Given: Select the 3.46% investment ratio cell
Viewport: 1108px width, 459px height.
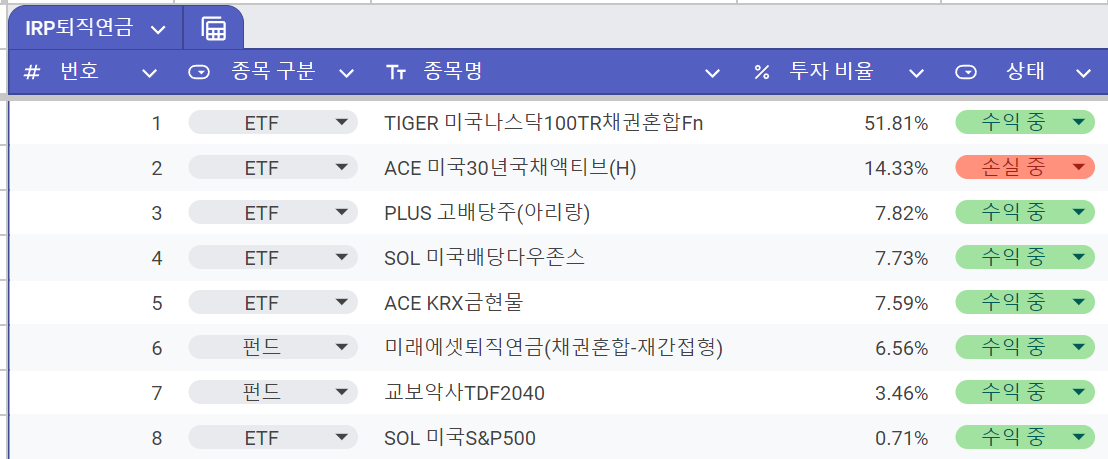Looking at the screenshot, I should pos(839,393).
